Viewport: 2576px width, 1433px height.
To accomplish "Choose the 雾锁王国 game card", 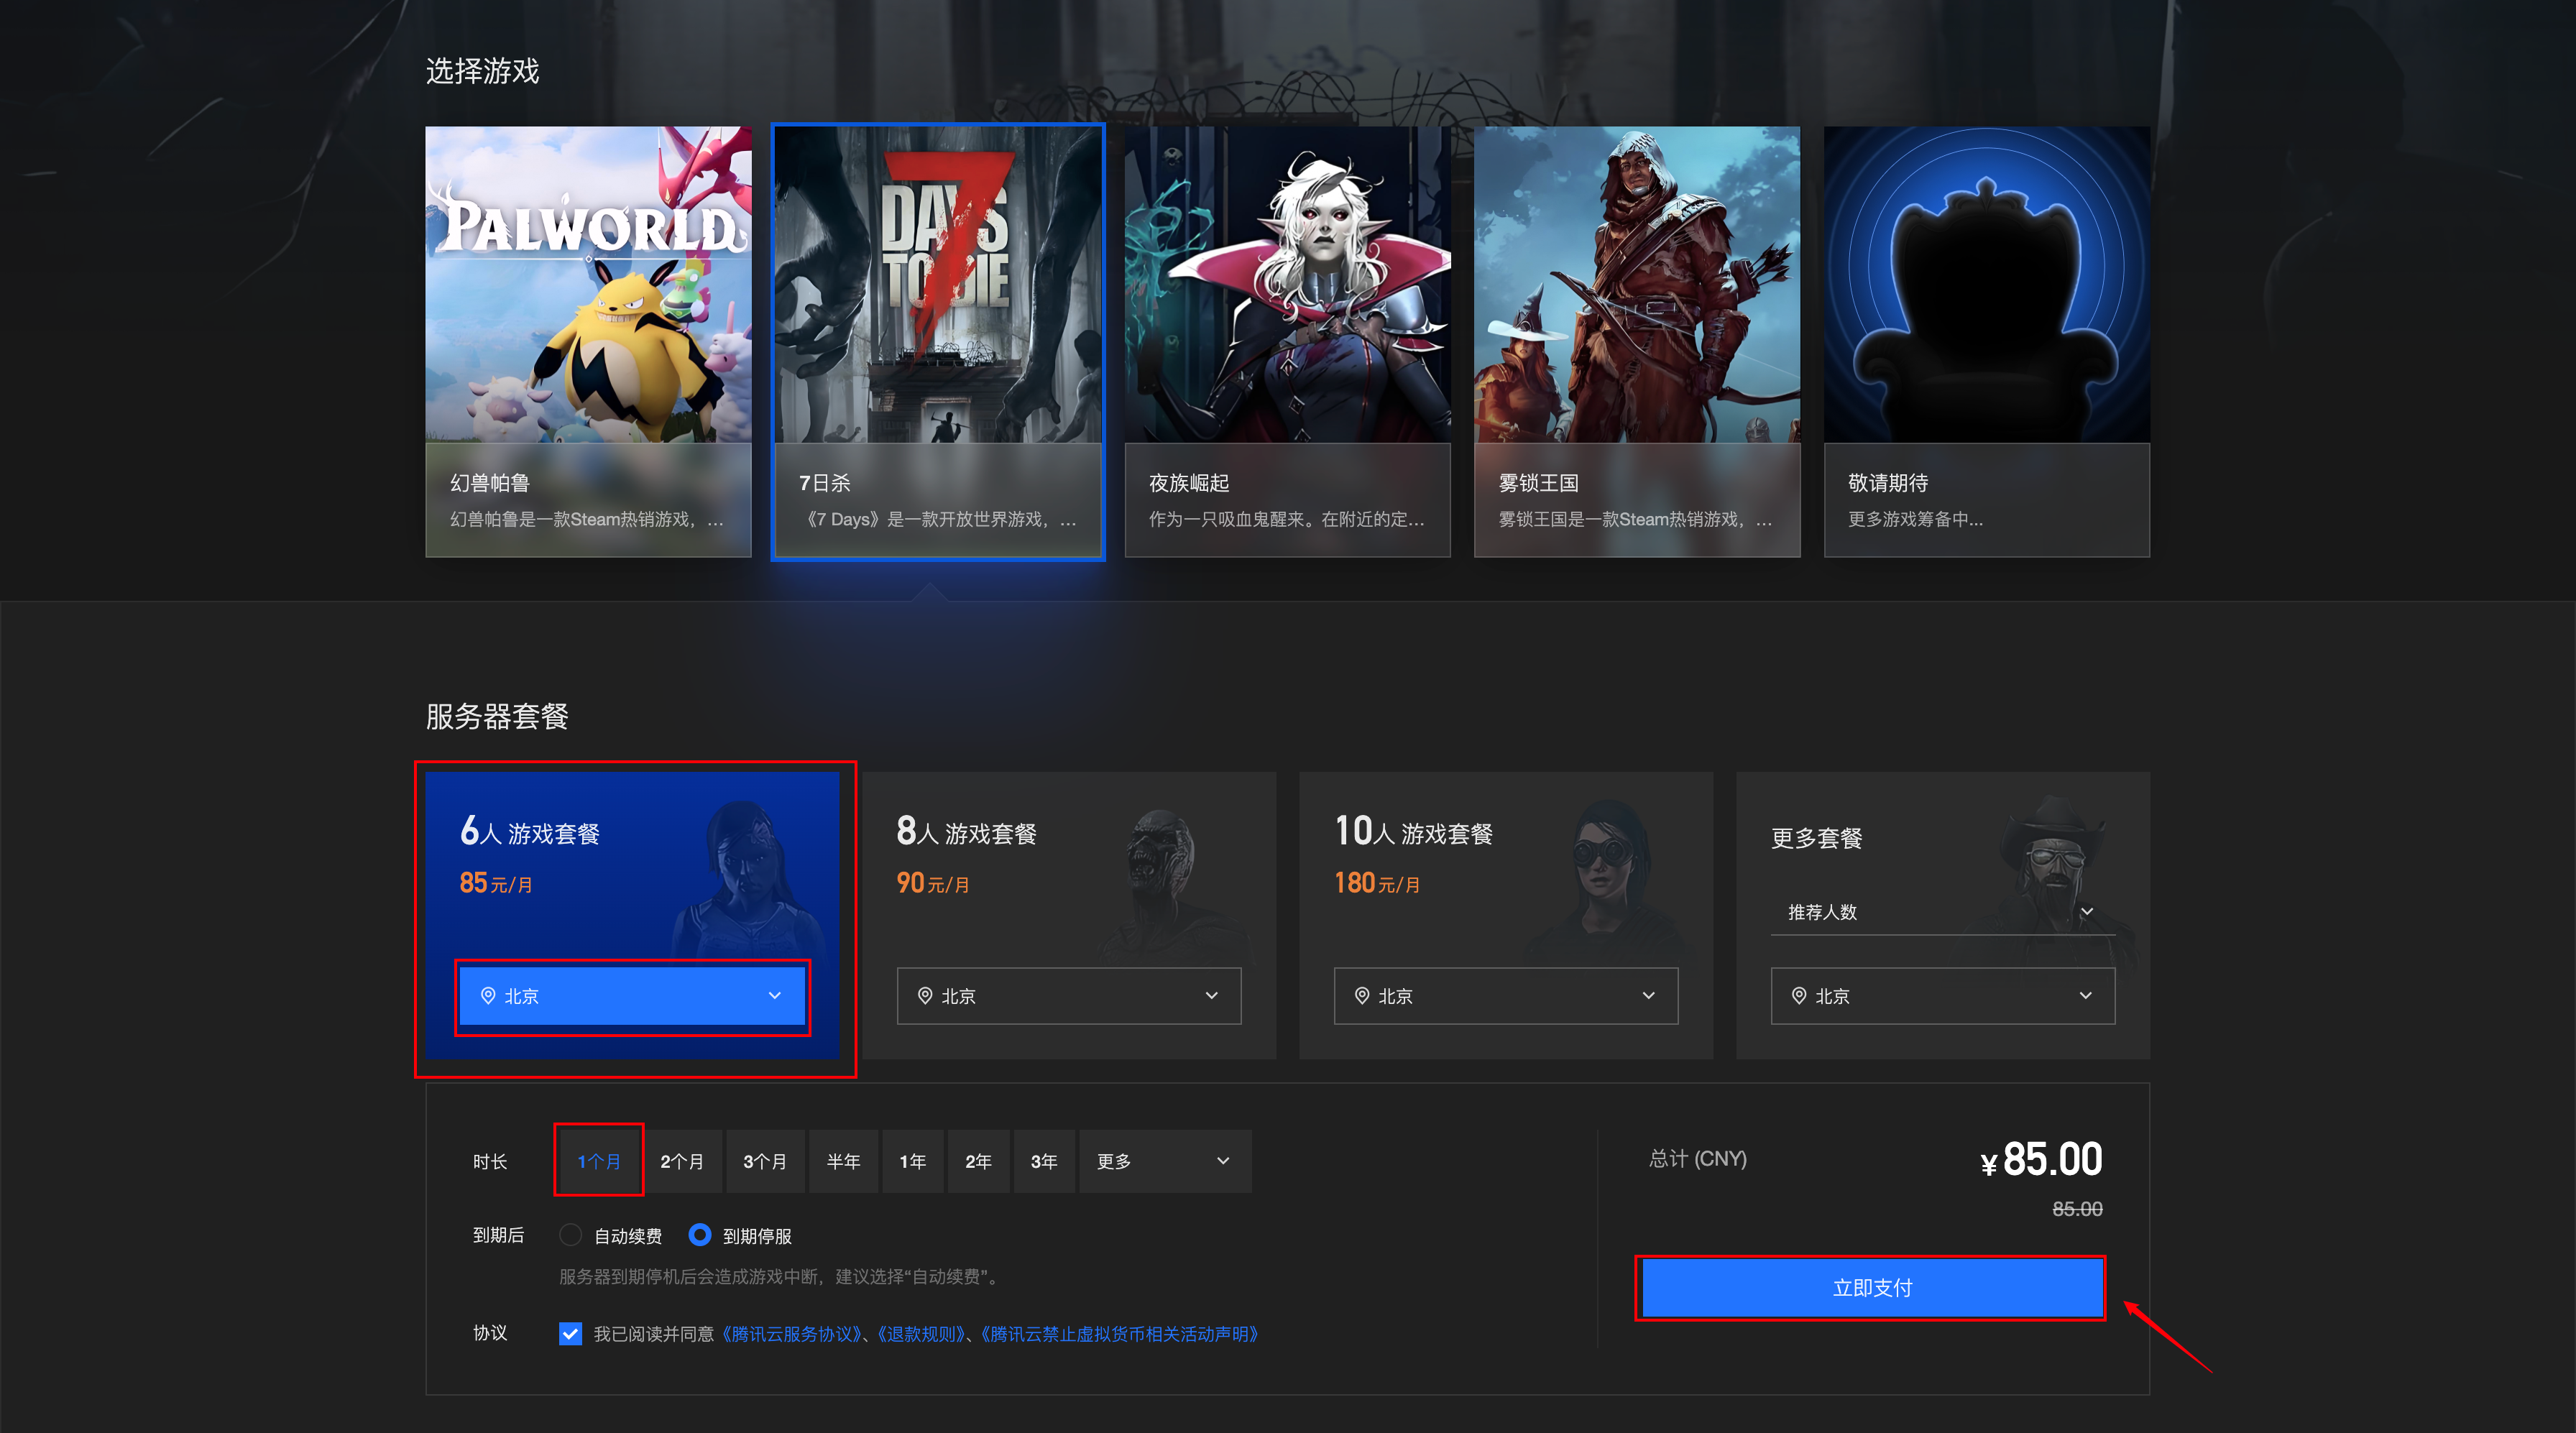I will click(1637, 341).
